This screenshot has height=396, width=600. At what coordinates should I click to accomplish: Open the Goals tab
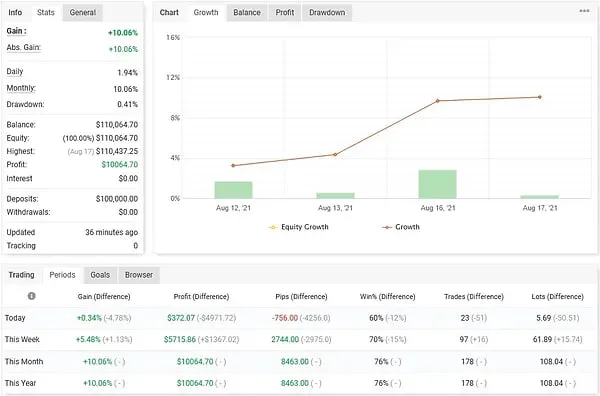click(100, 275)
